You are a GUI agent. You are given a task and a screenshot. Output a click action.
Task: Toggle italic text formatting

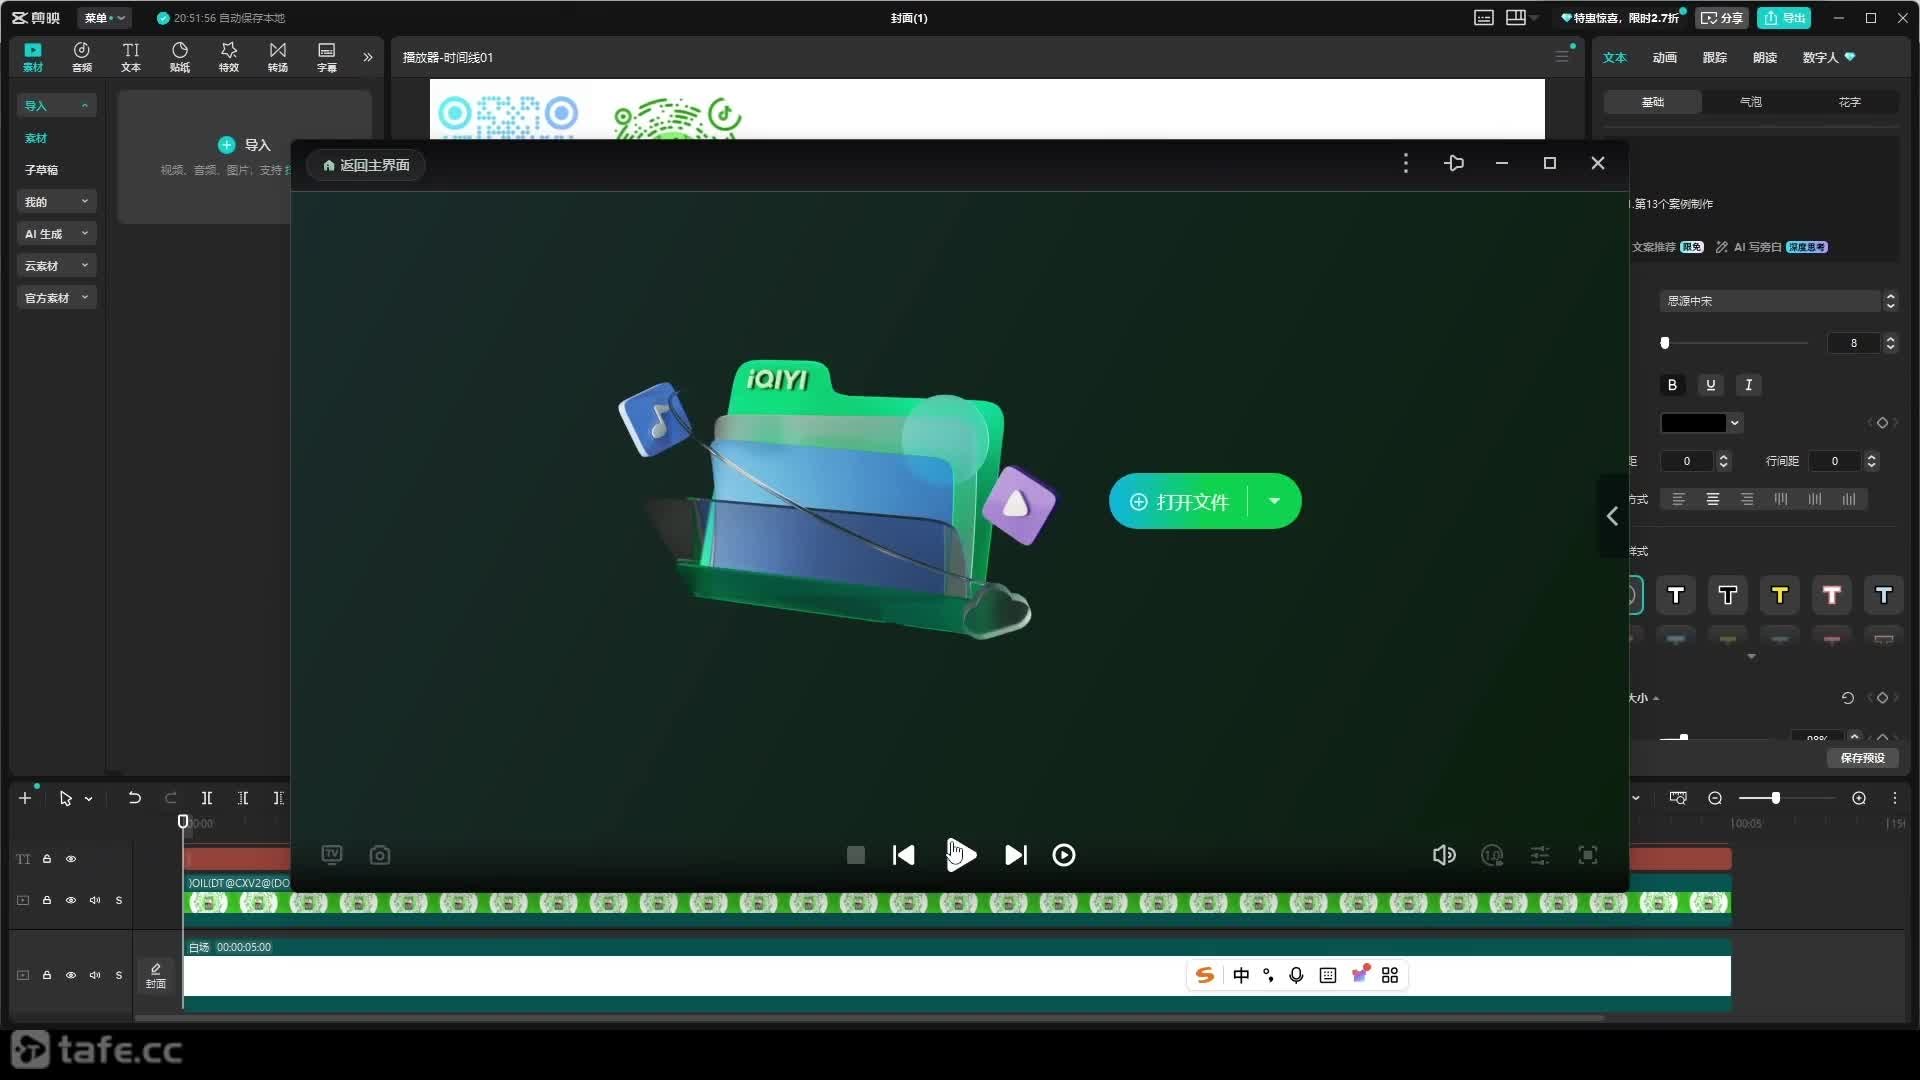tap(1748, 385)
